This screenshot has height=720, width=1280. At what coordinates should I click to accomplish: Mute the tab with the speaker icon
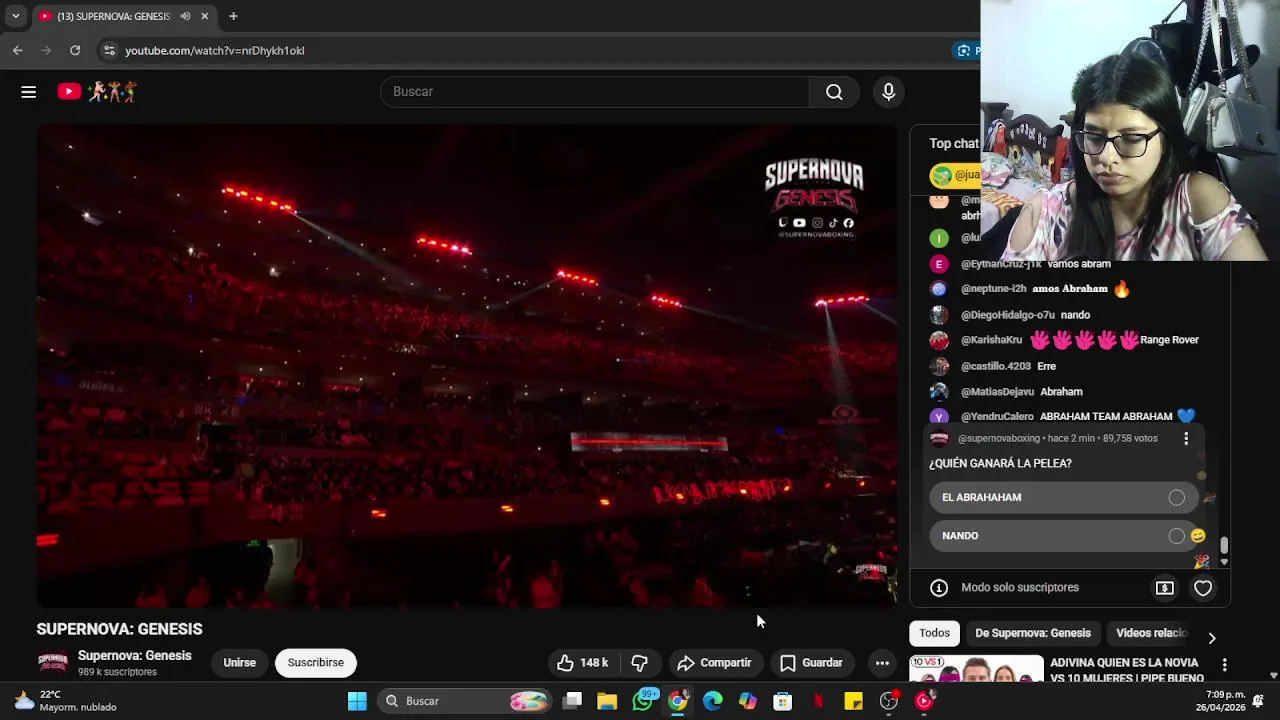pos(185,16)
